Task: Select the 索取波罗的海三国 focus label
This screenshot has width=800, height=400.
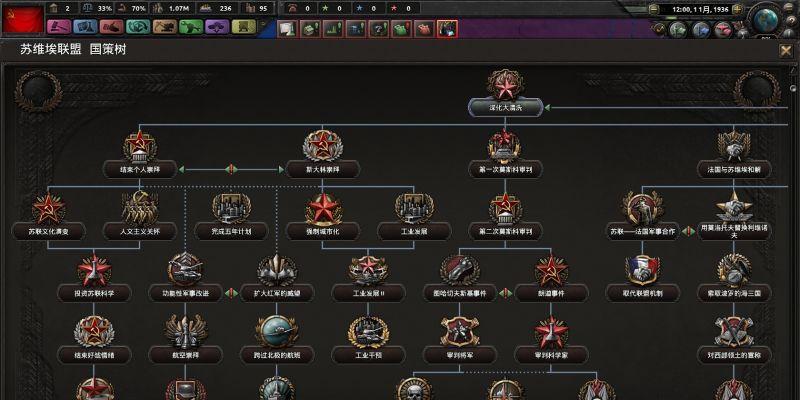Action: [x=734, y=293]
